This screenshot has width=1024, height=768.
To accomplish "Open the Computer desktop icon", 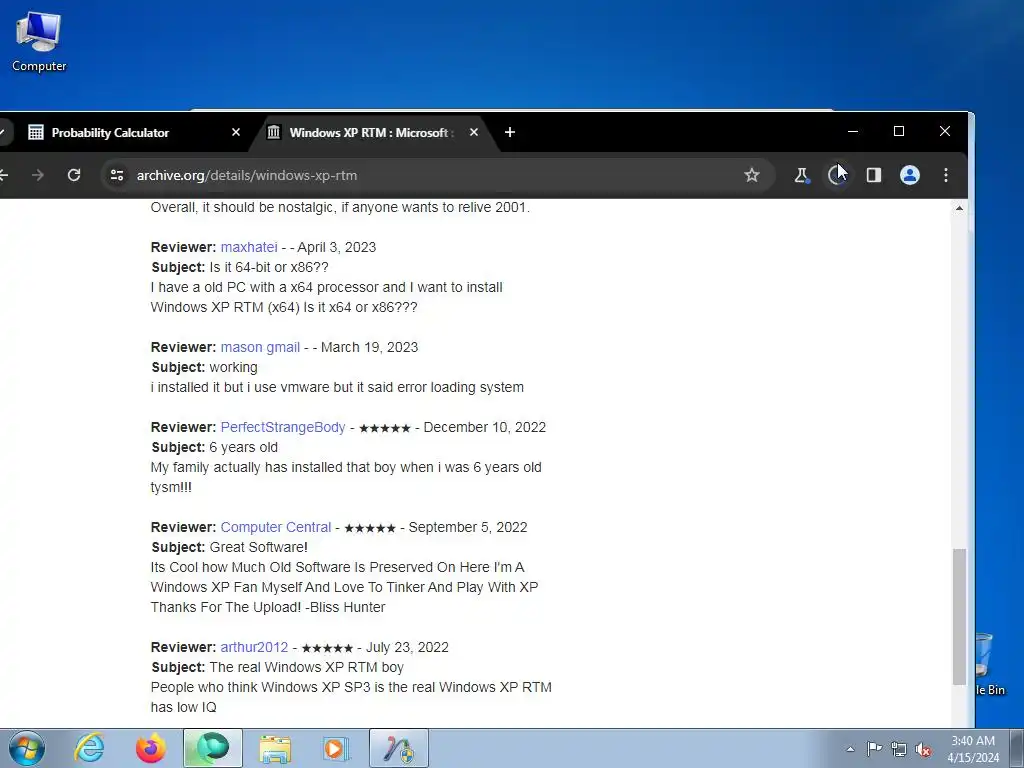I will [39, 42].
